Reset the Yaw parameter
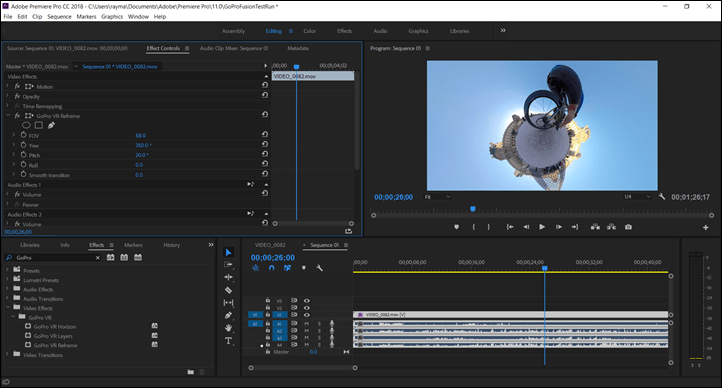722x388 pixels. (265, 144)
